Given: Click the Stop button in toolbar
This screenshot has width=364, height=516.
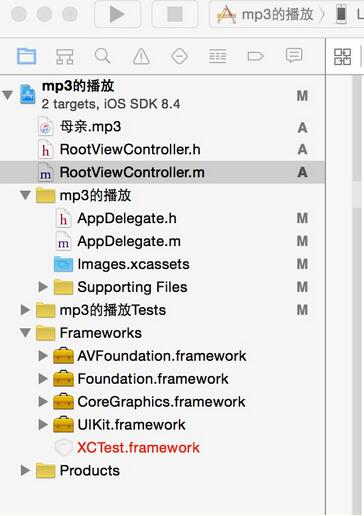Looking at the screenshot, I should coord(175,14).
